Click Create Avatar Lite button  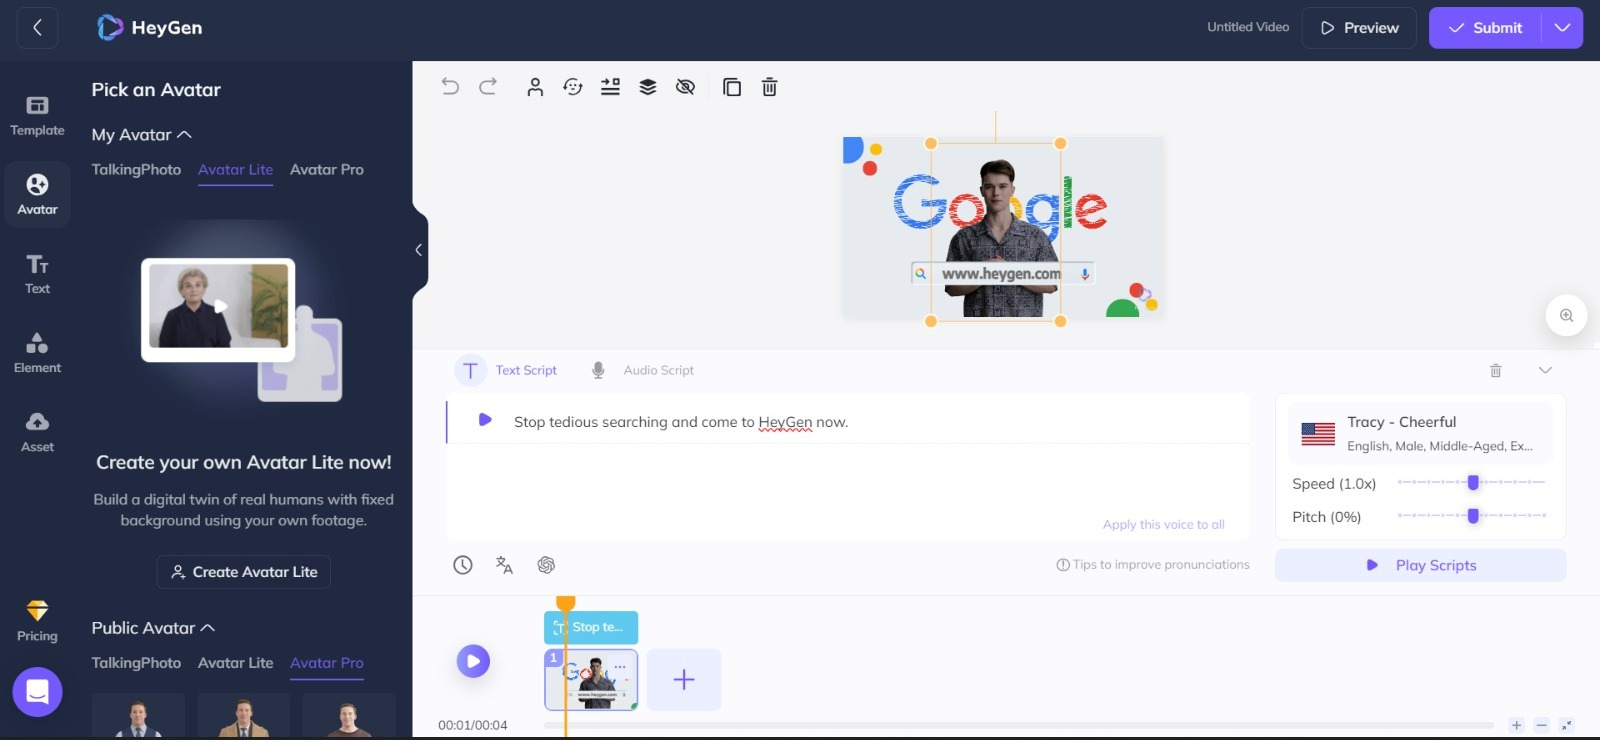244,572
